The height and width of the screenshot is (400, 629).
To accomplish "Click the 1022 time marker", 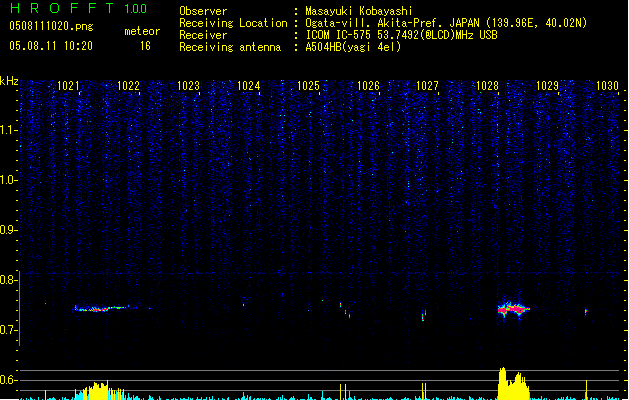I will (128, 85).
